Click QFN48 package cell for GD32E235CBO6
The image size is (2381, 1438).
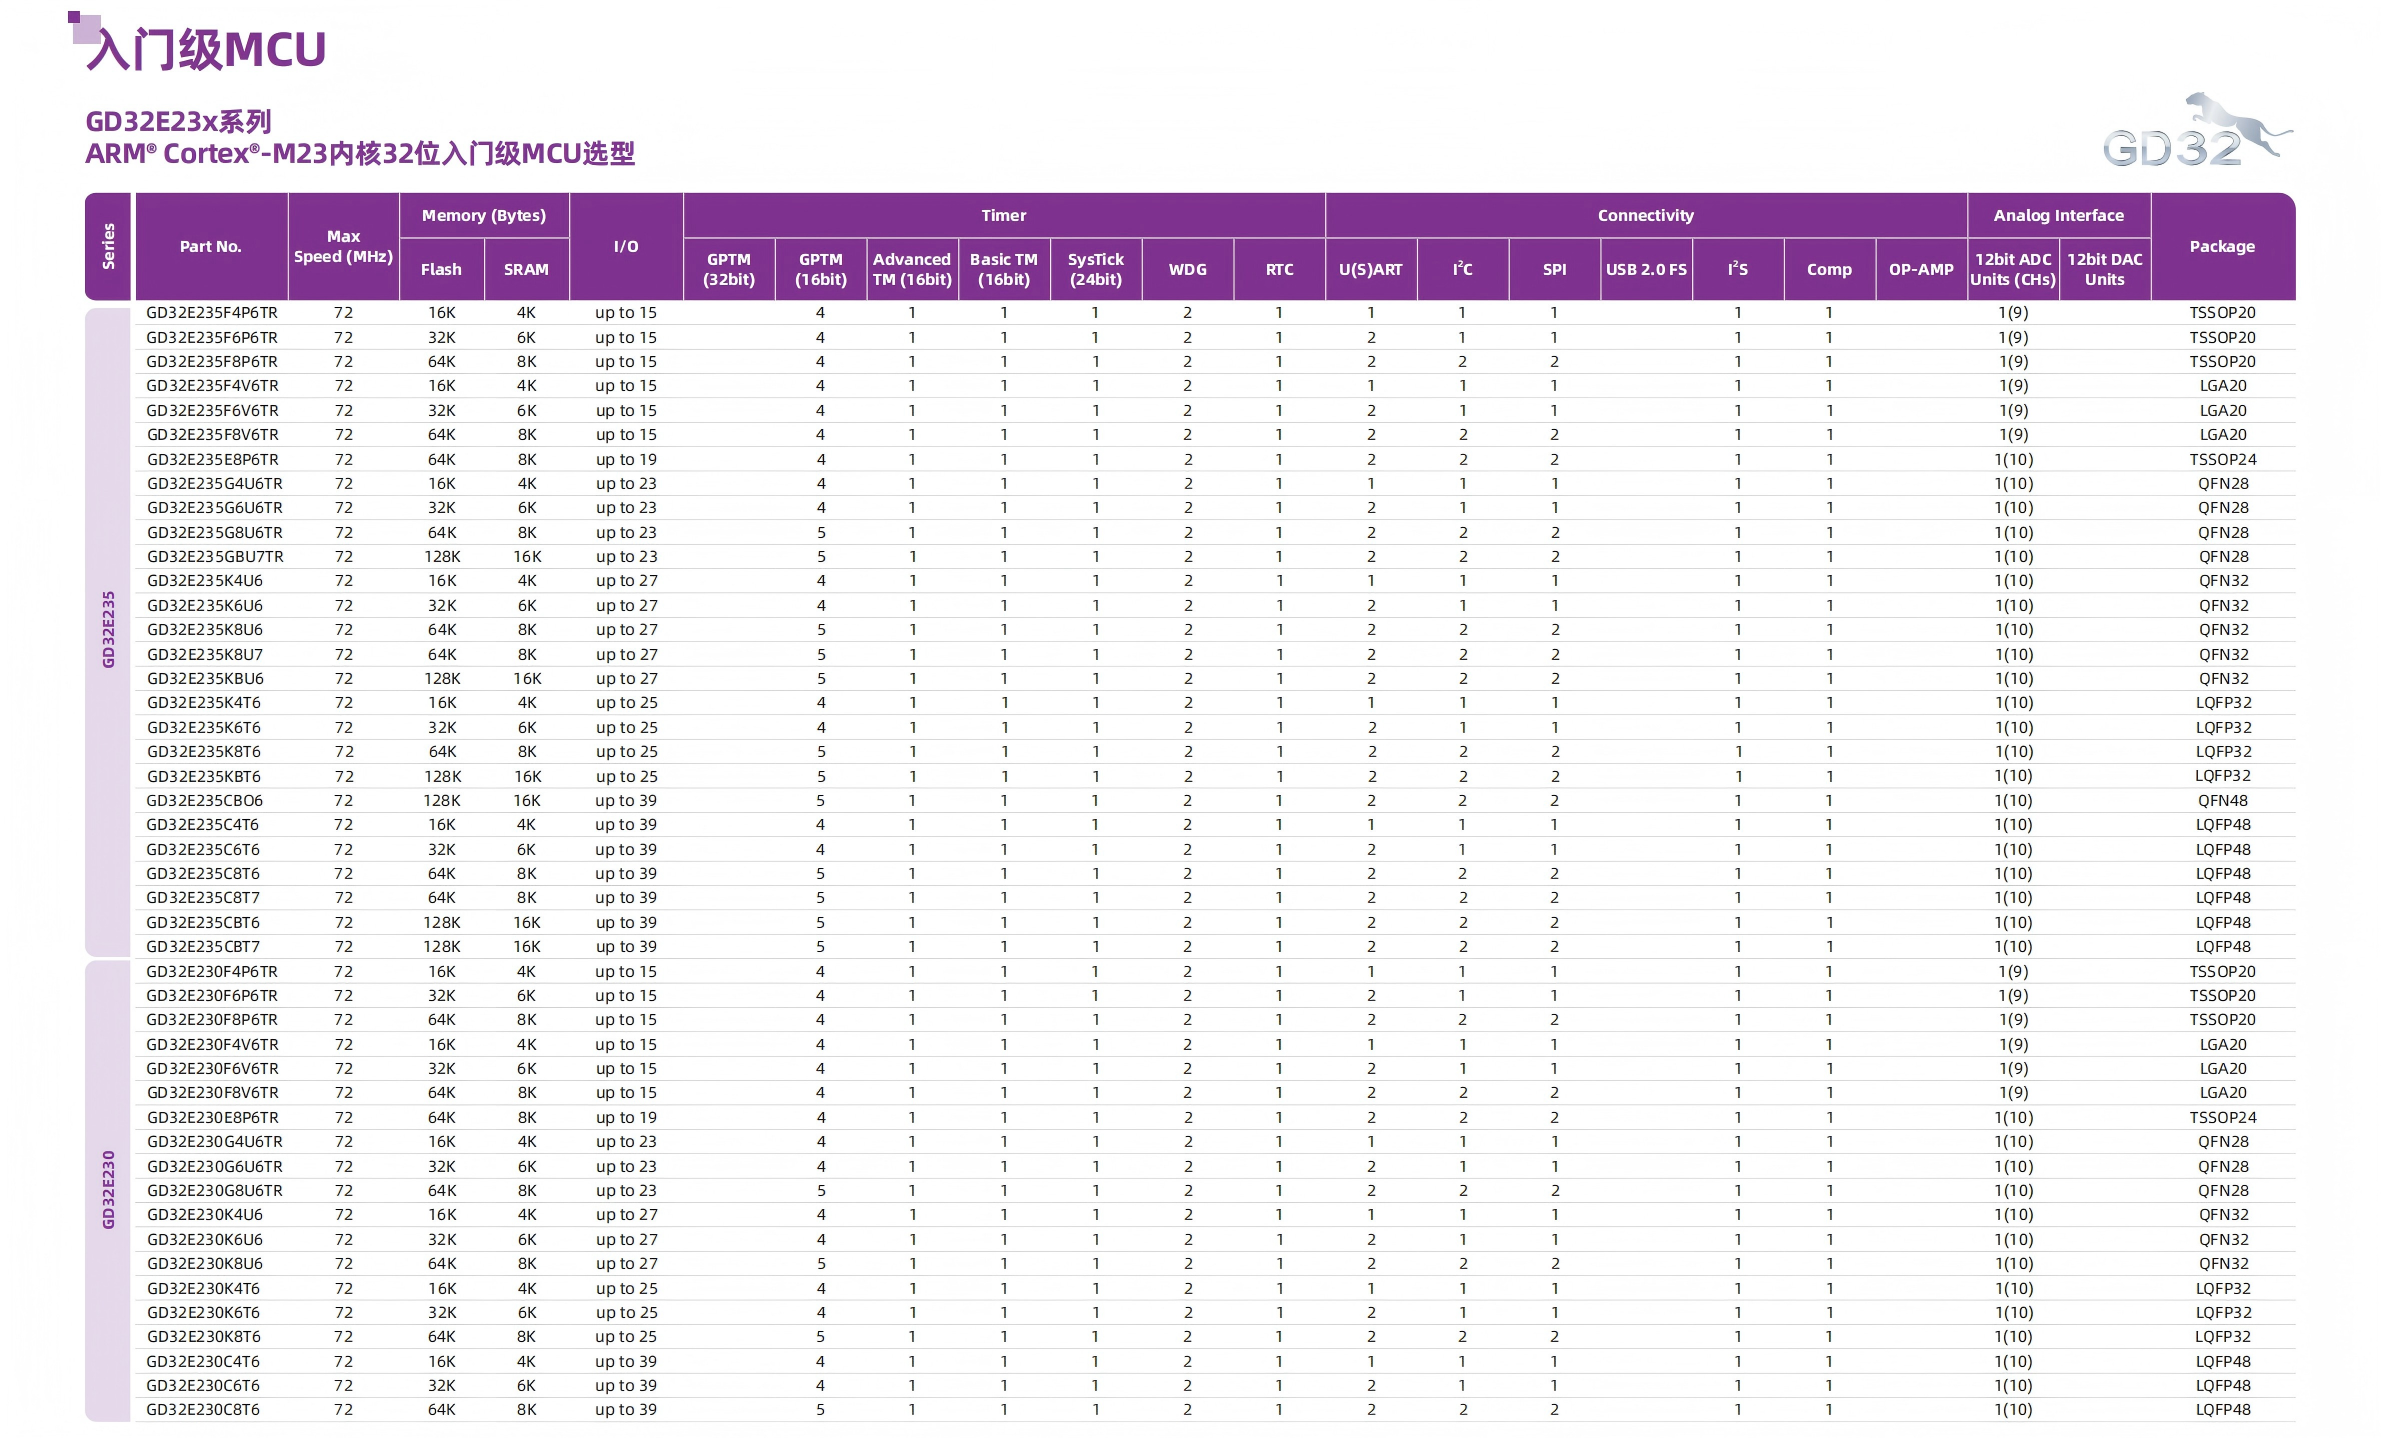[2222, 801]
